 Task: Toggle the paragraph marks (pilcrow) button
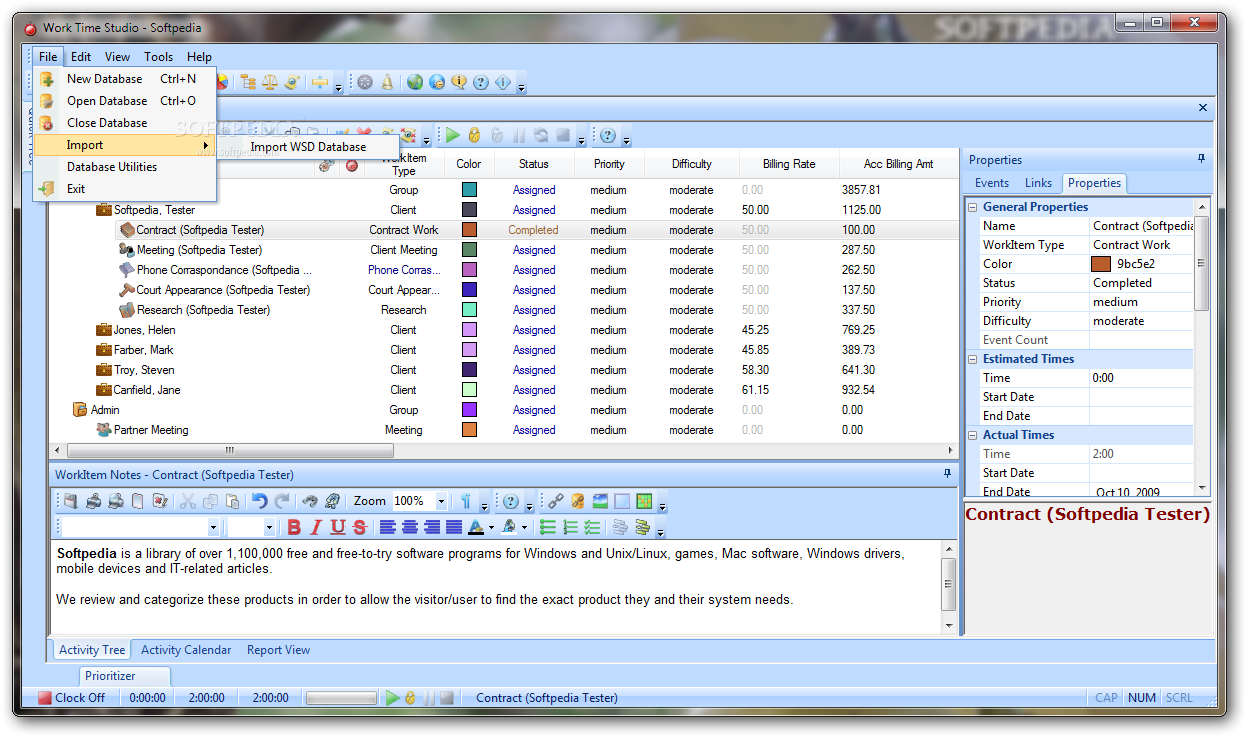click(x=466, y=501)
